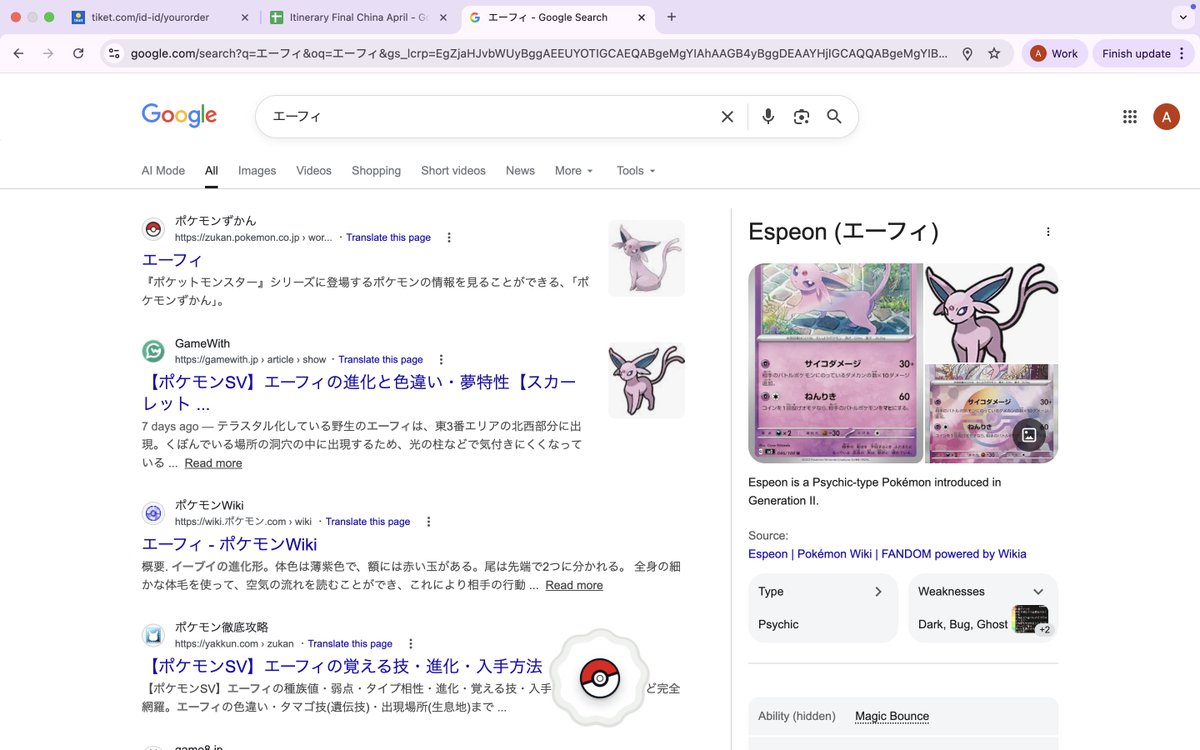Viewport: 1200px width, 750px height.
Task: Click the more images gallery icon
Action: point(1029,434)
